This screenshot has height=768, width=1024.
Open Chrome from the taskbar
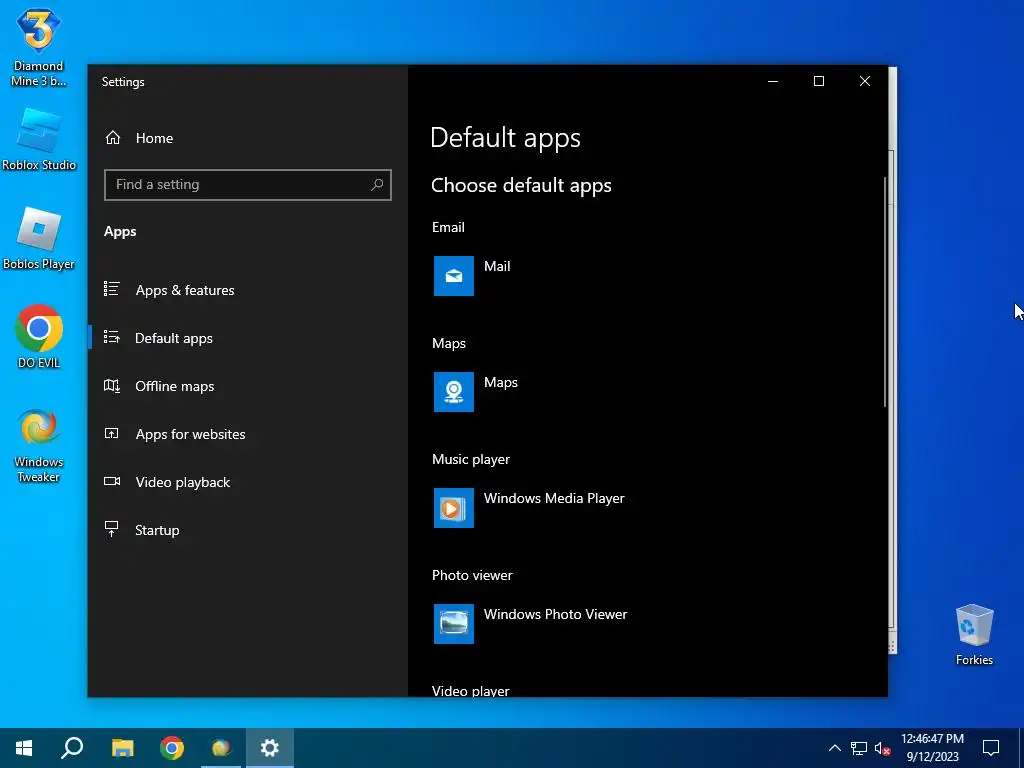point(172,748)
